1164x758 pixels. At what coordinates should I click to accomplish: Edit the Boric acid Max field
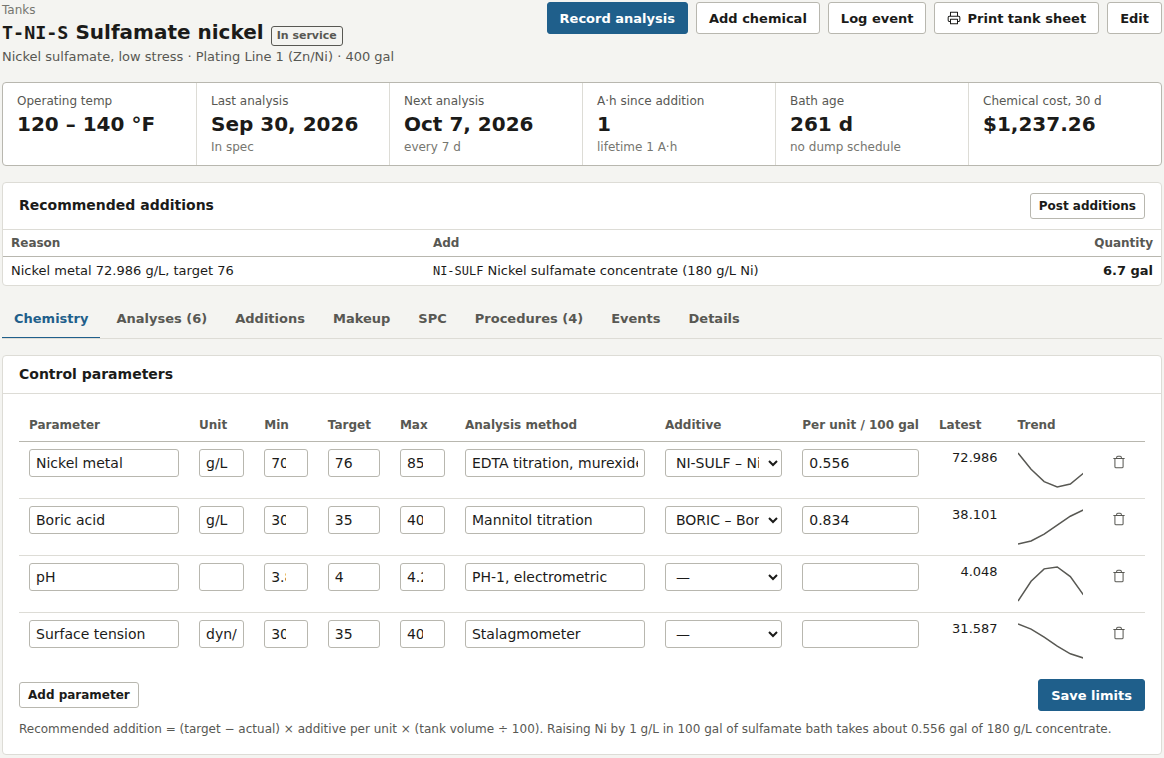click(422, 520)
